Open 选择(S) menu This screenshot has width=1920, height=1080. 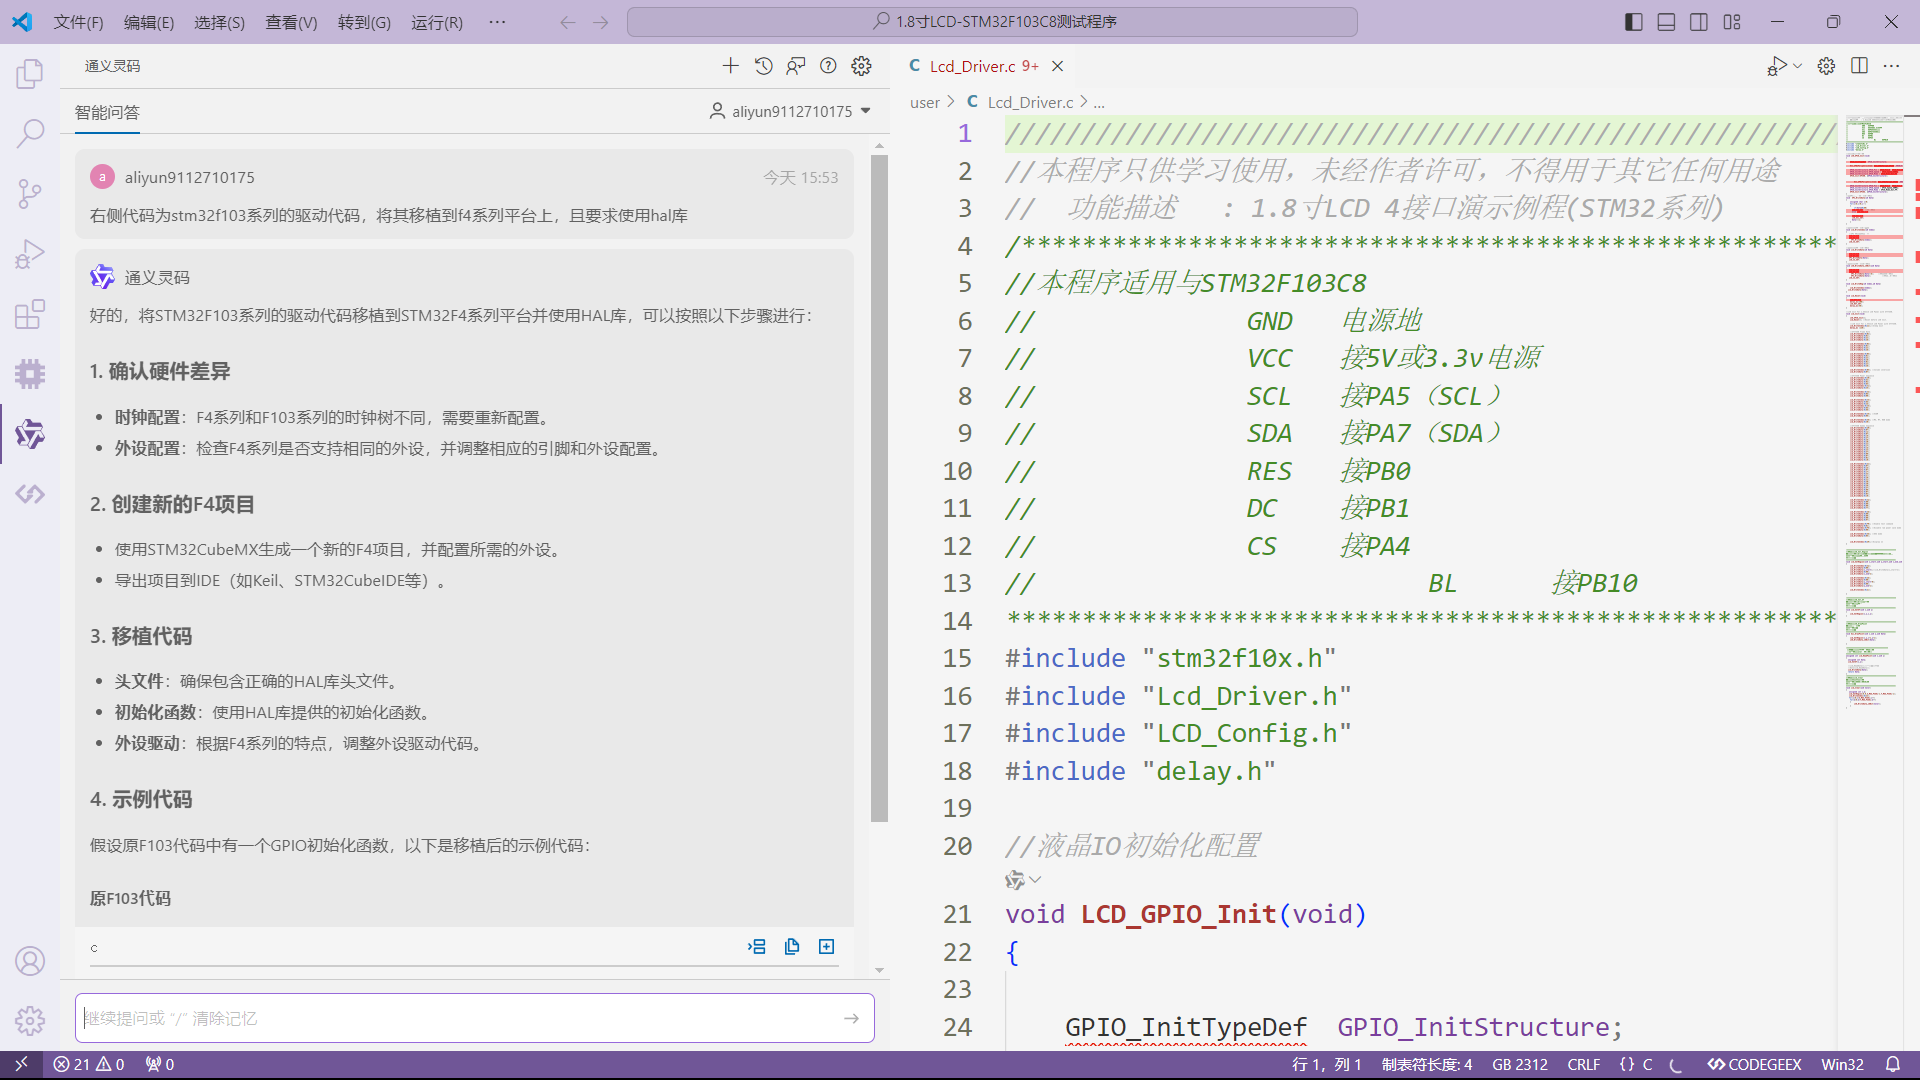pos(219,22)
